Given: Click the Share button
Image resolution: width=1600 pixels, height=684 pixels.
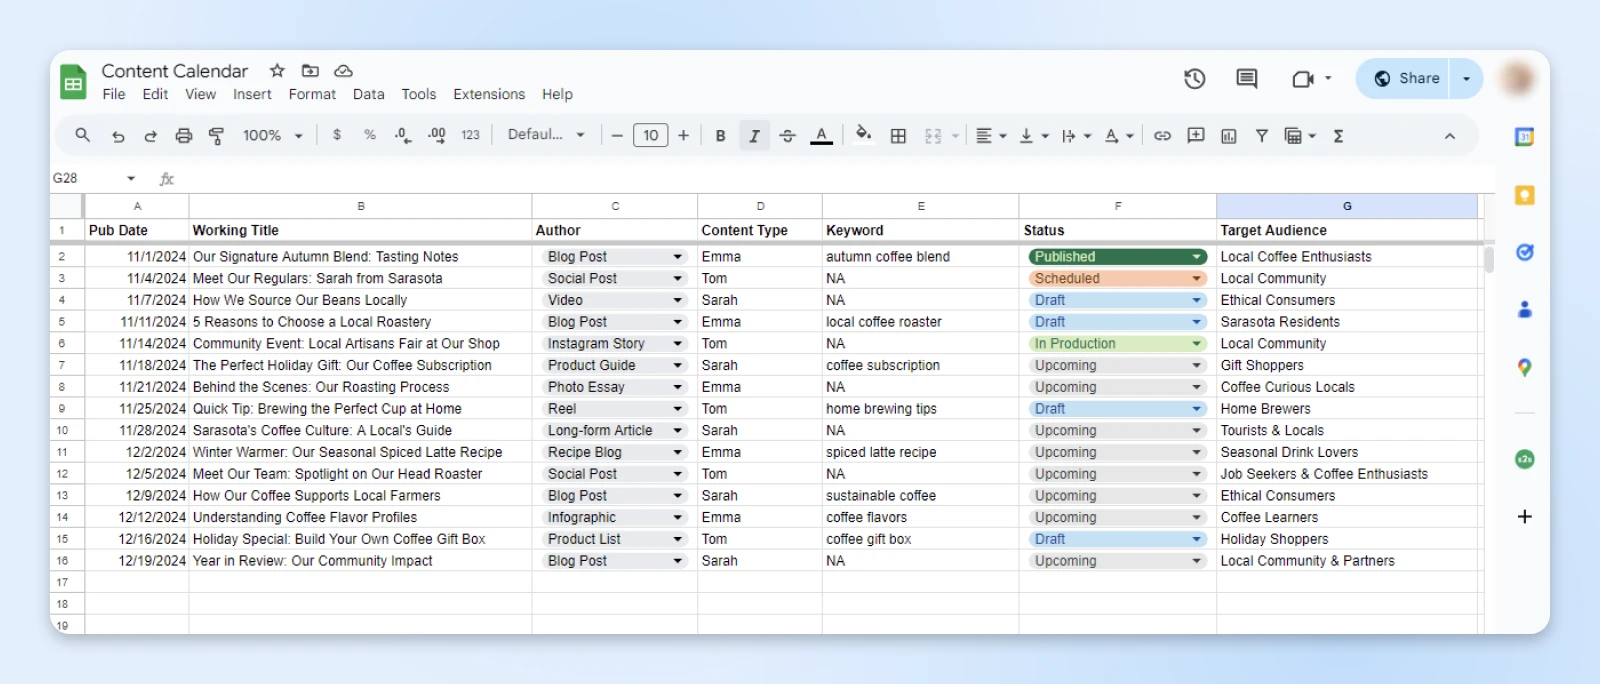Looking at the screenshot, I should 1408,78.
